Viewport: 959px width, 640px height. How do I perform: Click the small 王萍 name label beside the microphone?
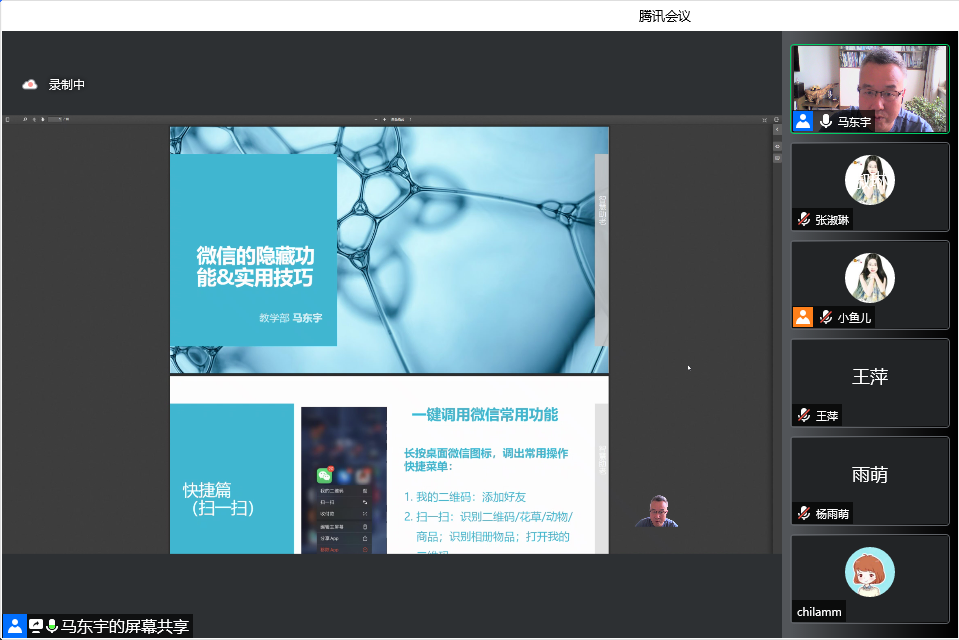(826, 416)
